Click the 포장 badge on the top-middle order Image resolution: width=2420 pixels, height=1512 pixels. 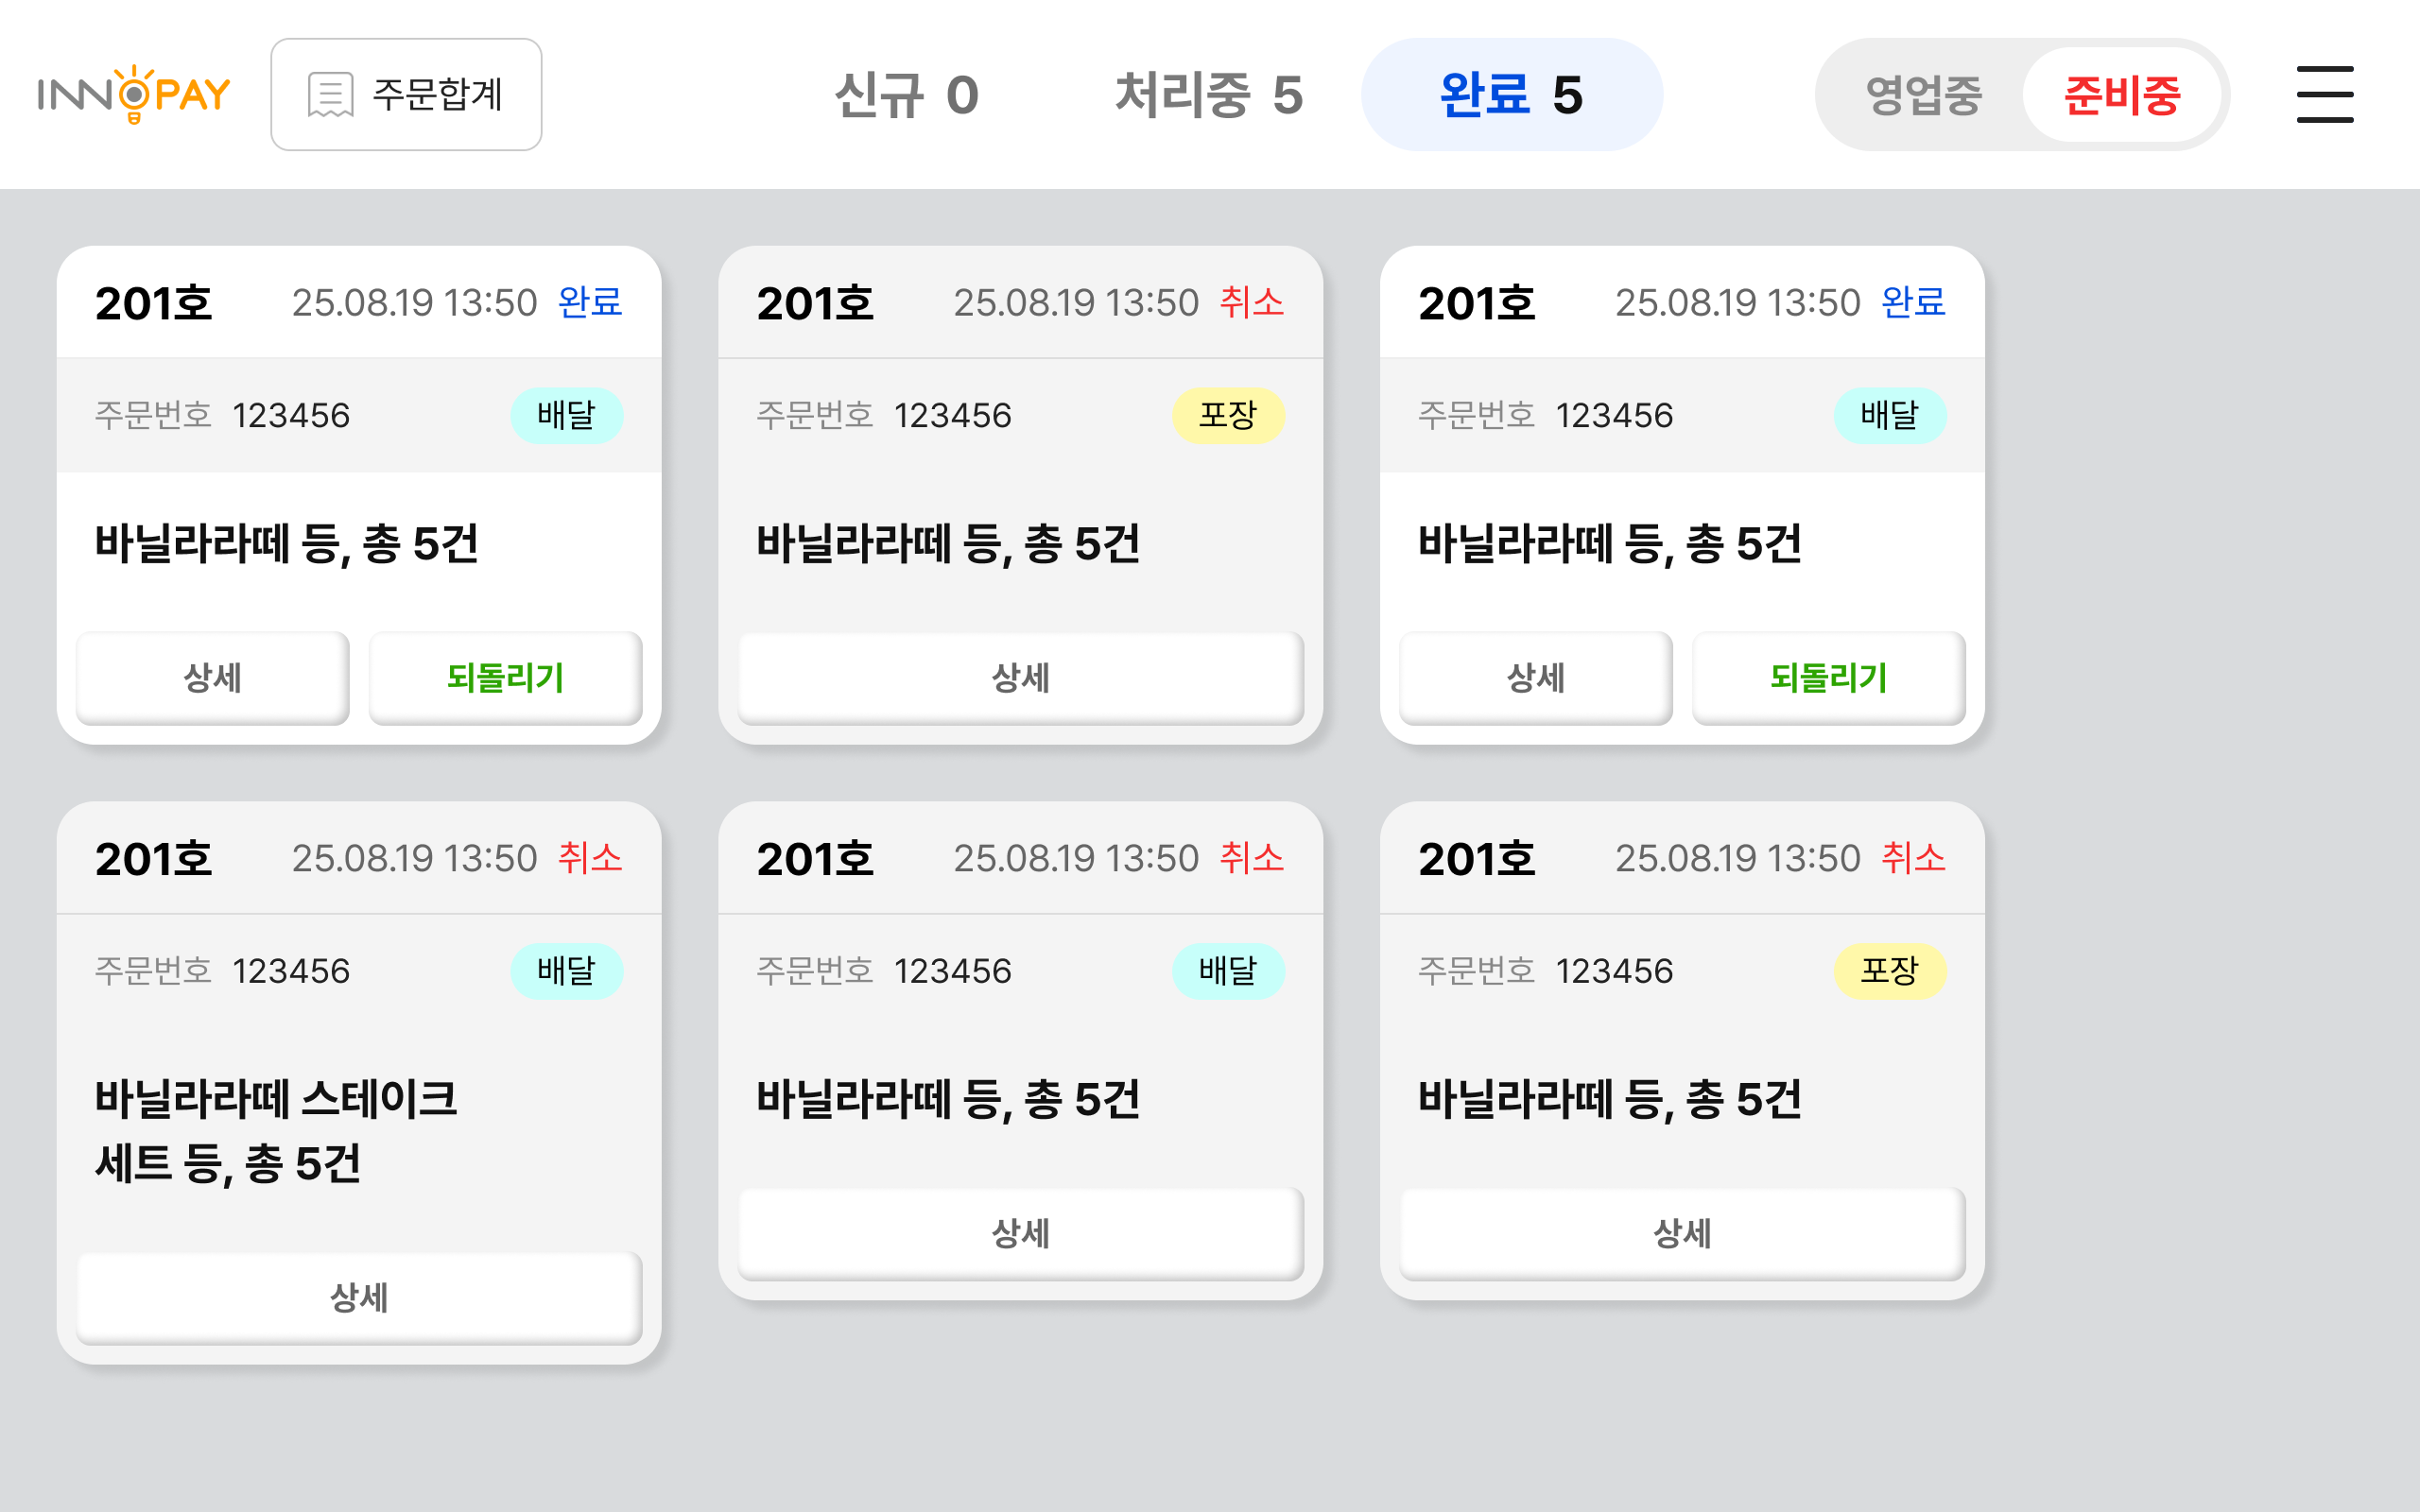click(x=1230, y=415)
